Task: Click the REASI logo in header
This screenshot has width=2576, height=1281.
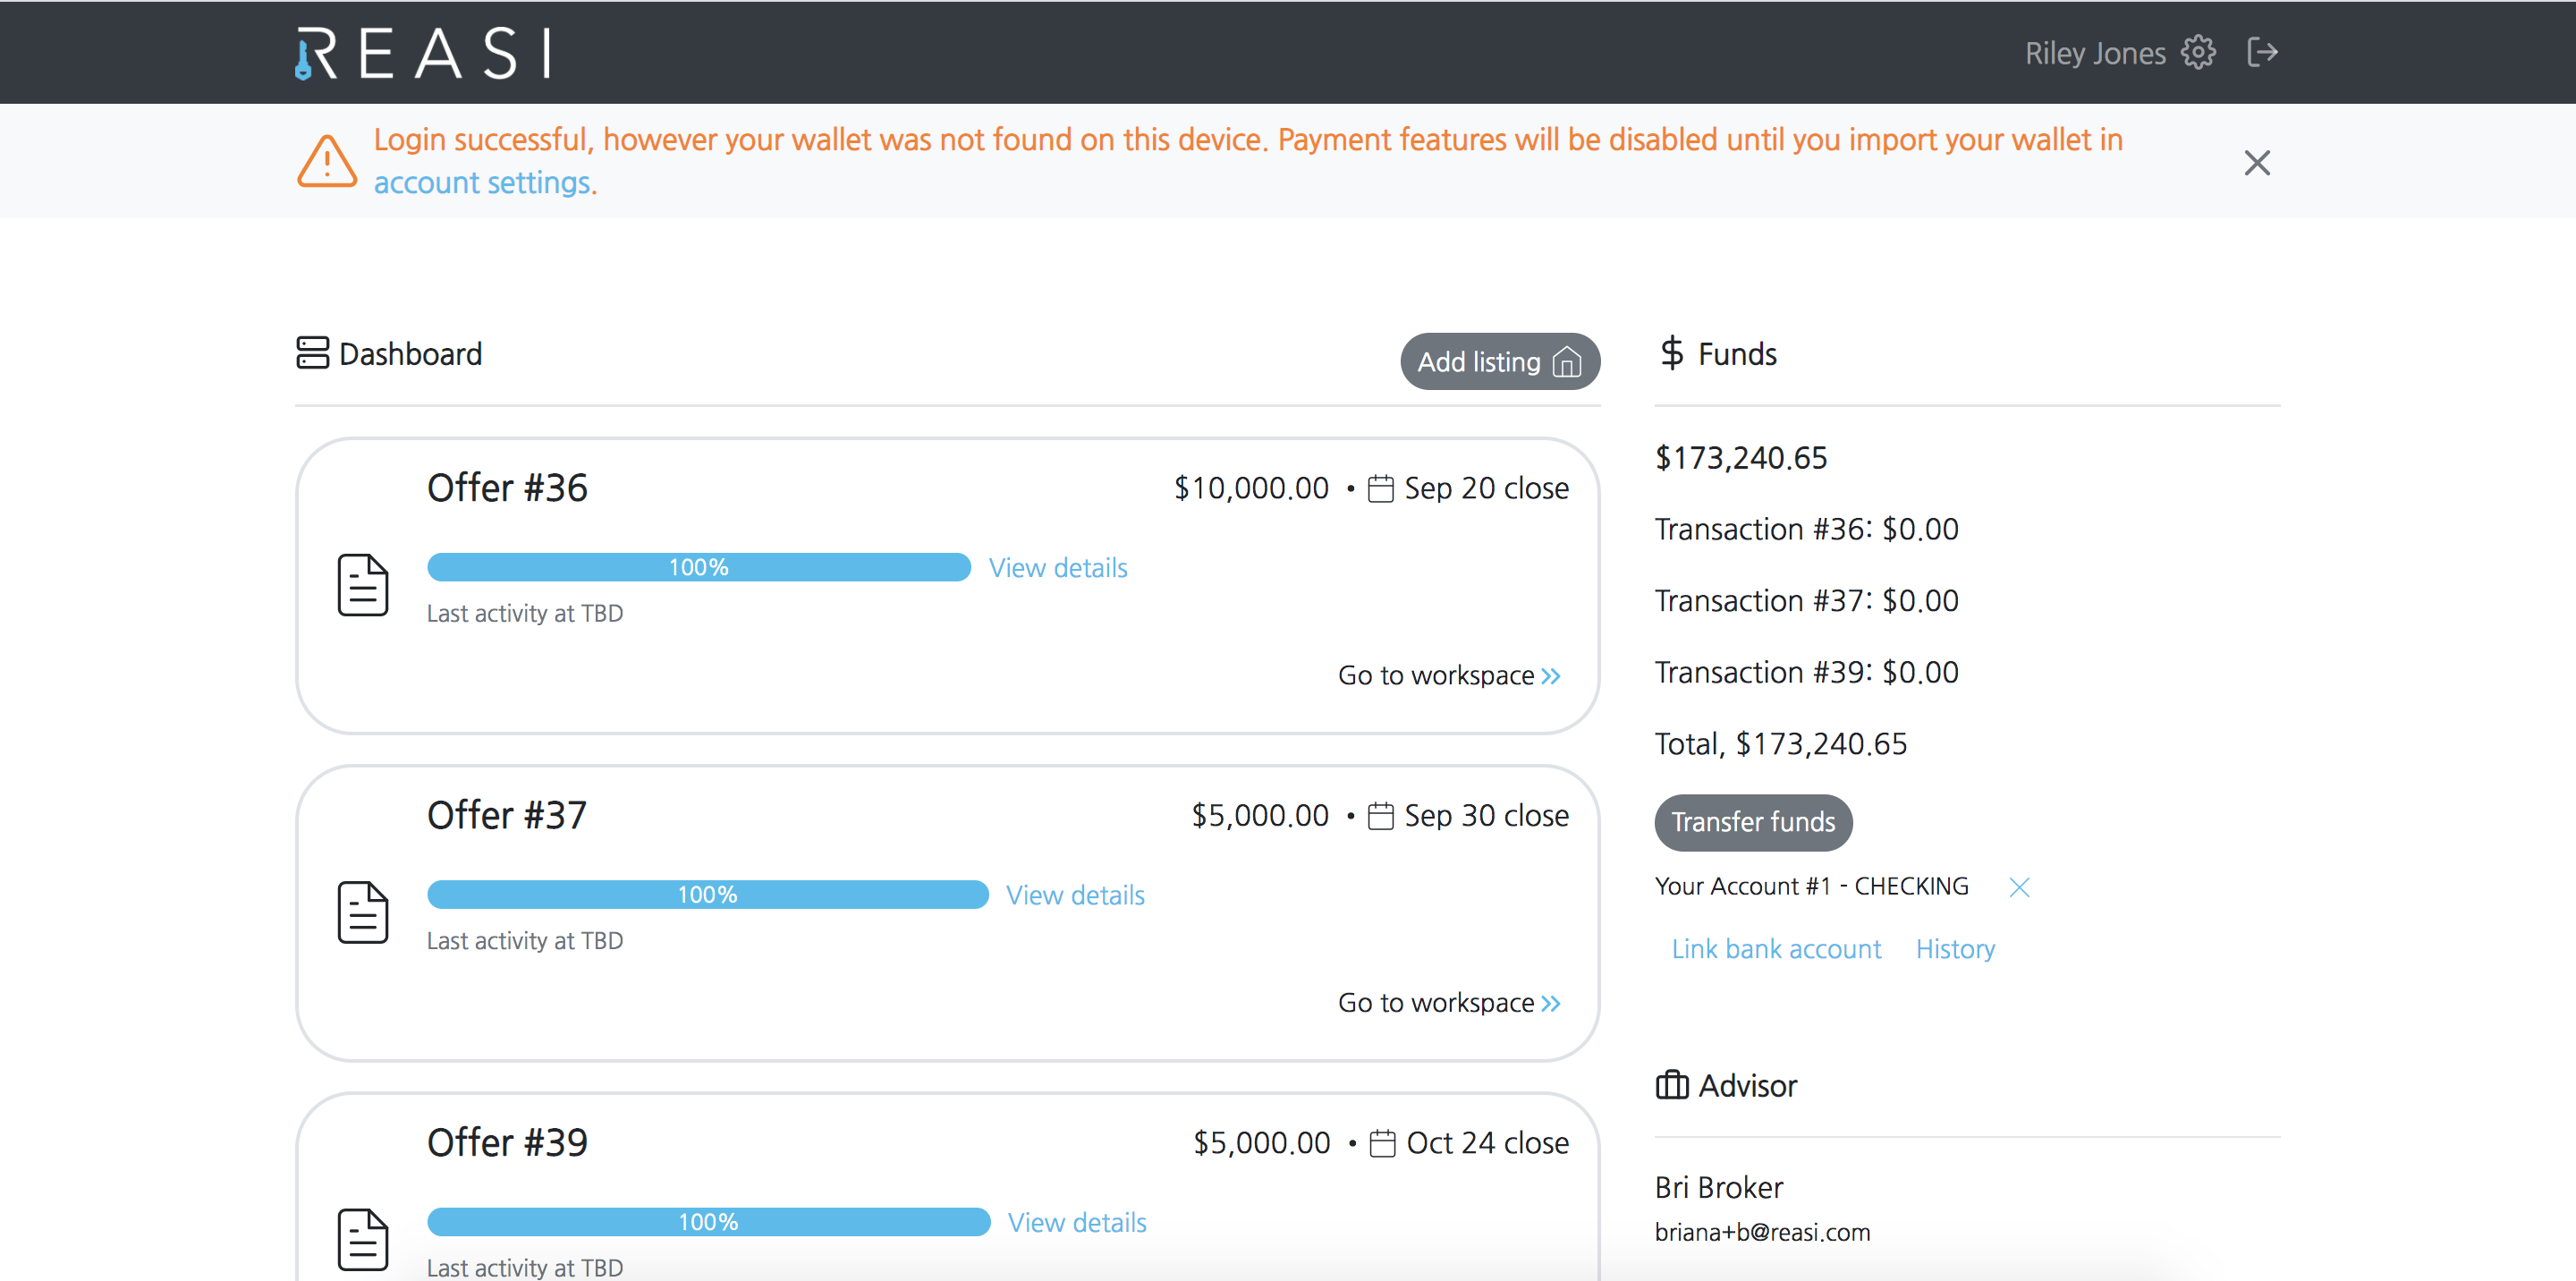Action: point(422,53)
